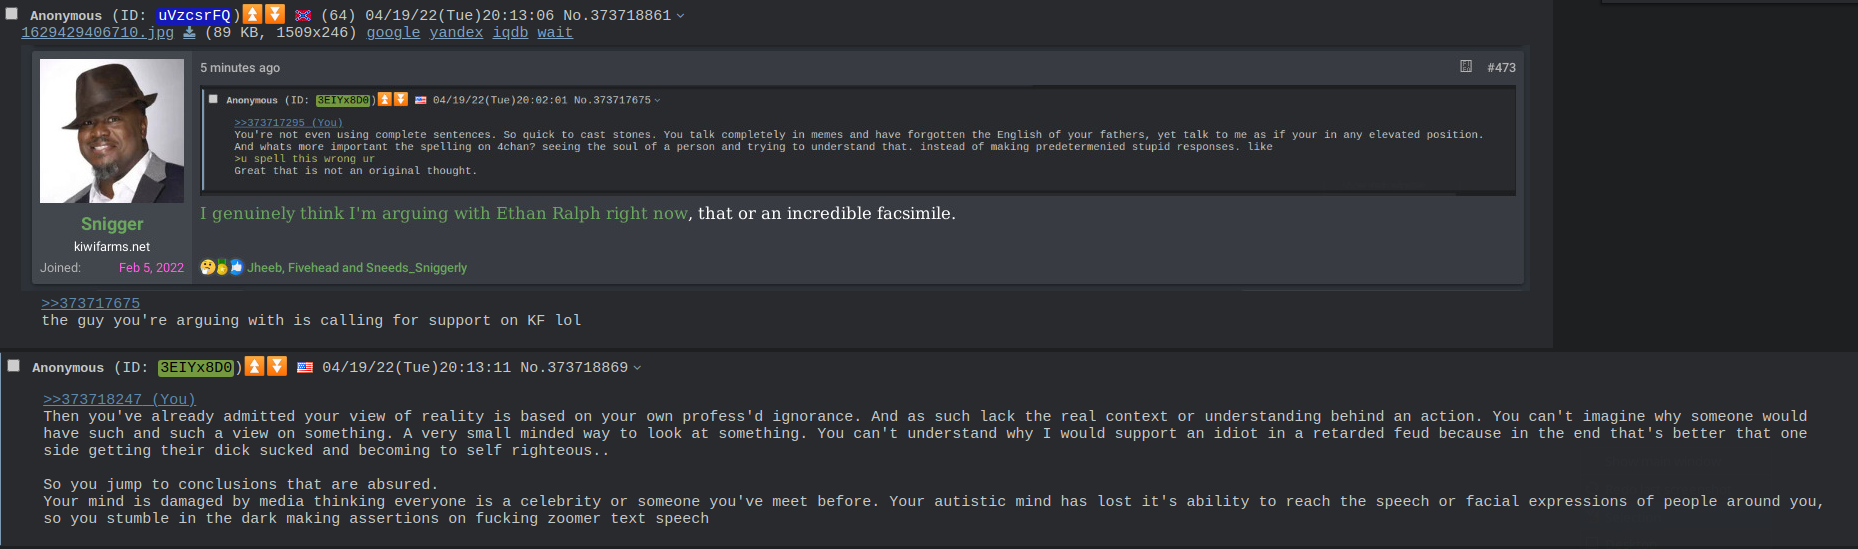Screen dimensions: 1858x549
Task: Click the US flag icon on post No.373718869
Action: coord(305,367)
